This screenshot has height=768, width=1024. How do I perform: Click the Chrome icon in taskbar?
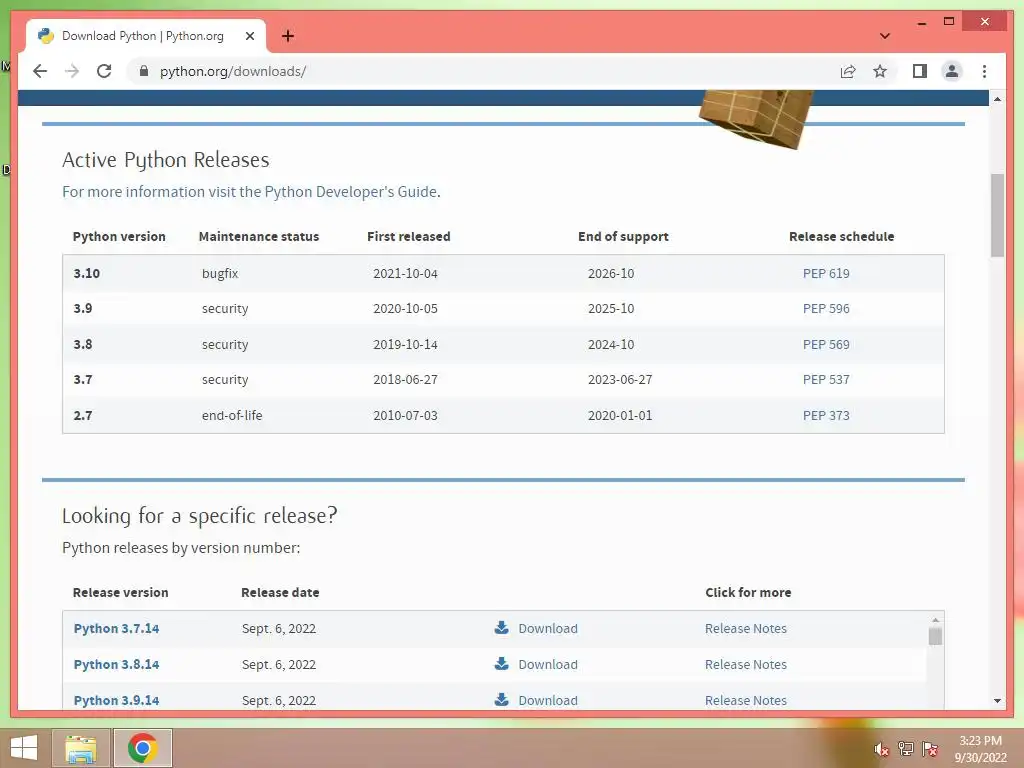coord(142,748)
